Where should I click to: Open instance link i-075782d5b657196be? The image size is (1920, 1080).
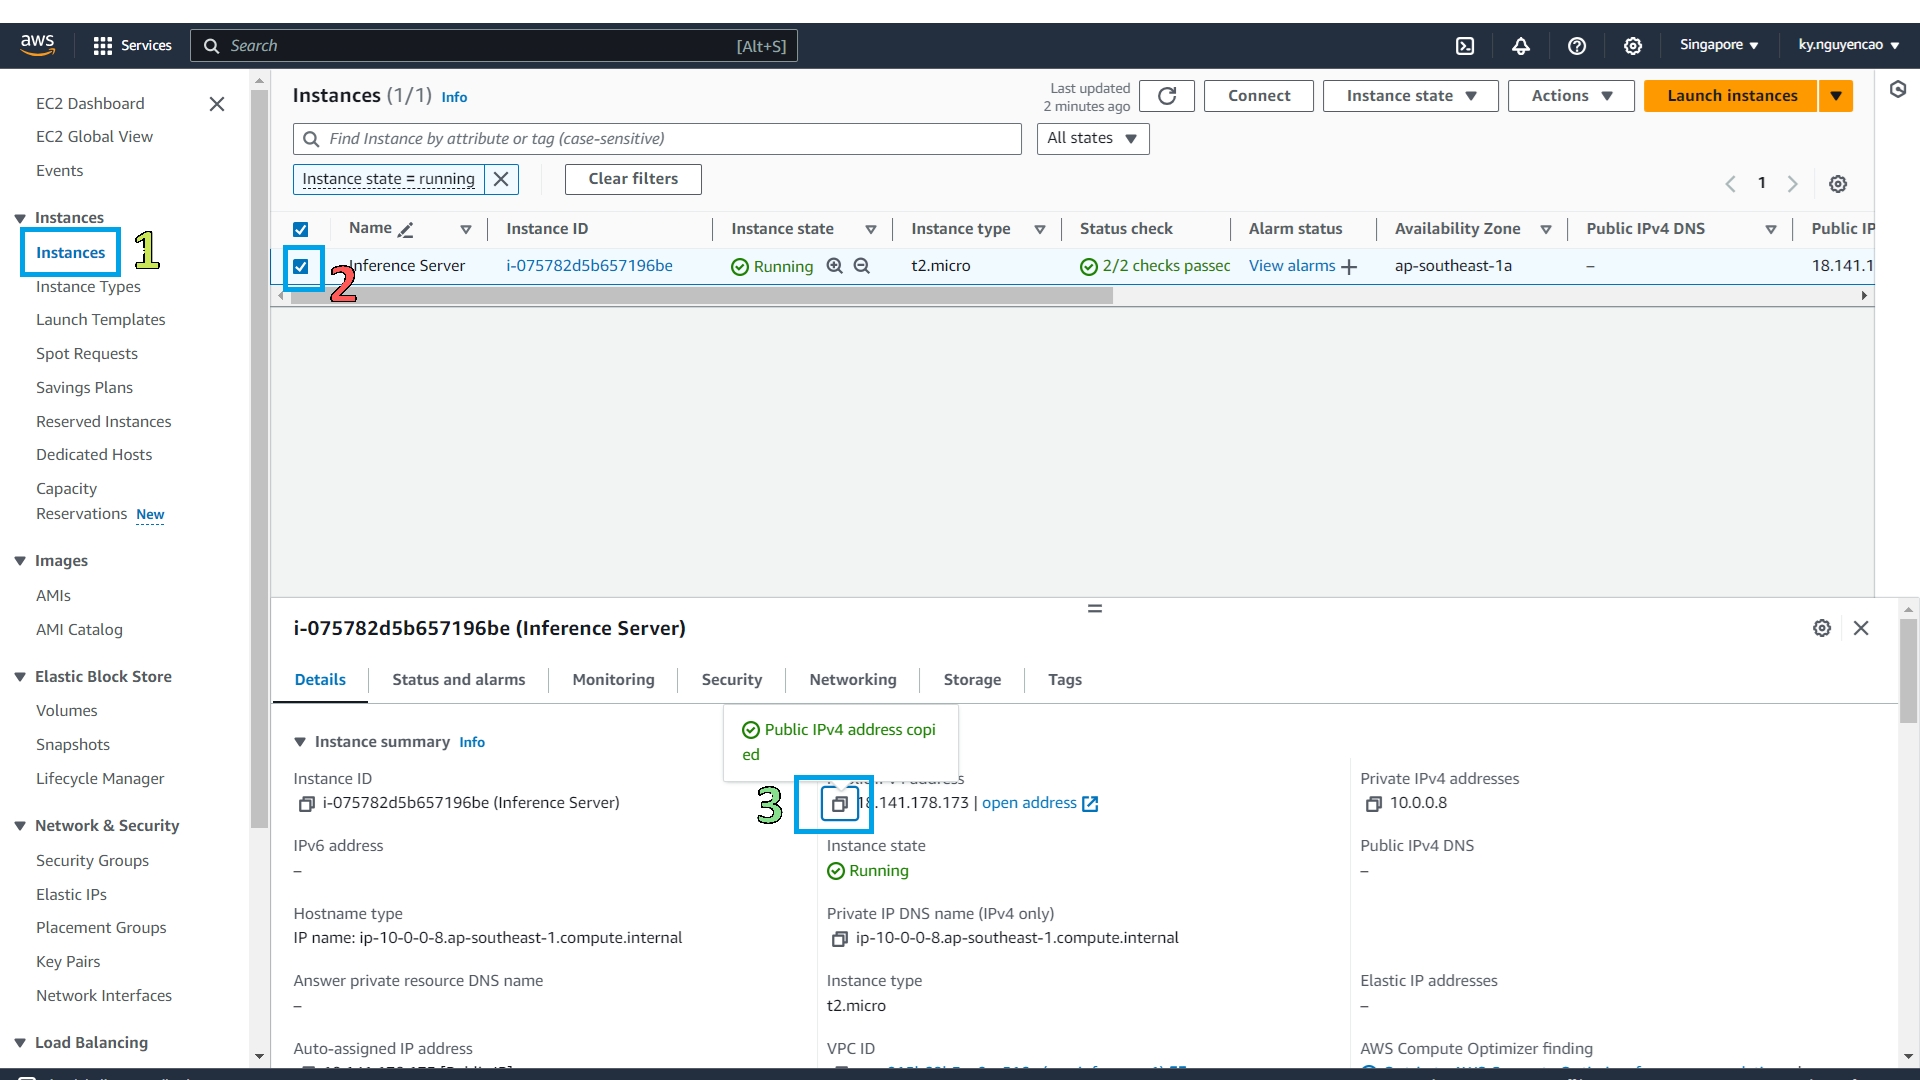pos(589,266)
